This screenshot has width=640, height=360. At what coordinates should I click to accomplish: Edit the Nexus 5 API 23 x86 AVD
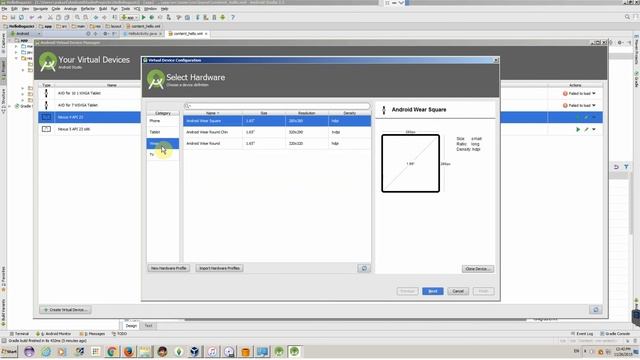pyautogui.click(x=586, y=129)
